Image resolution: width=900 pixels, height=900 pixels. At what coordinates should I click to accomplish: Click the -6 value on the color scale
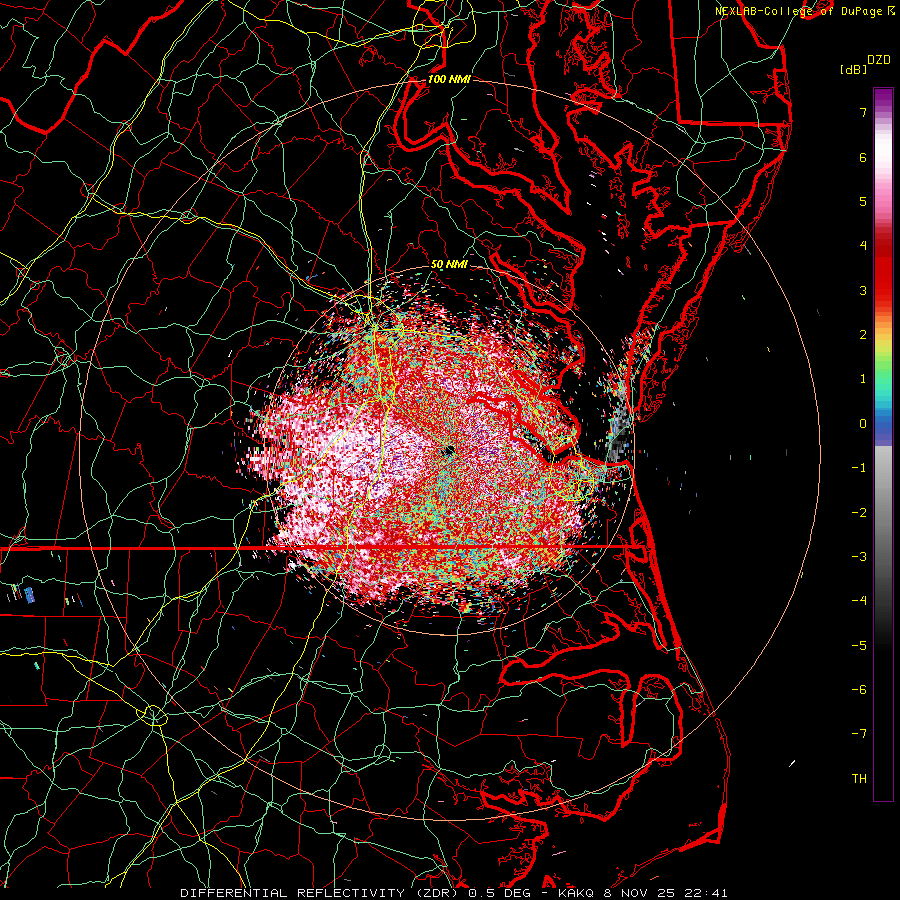(x=859, y=690)
